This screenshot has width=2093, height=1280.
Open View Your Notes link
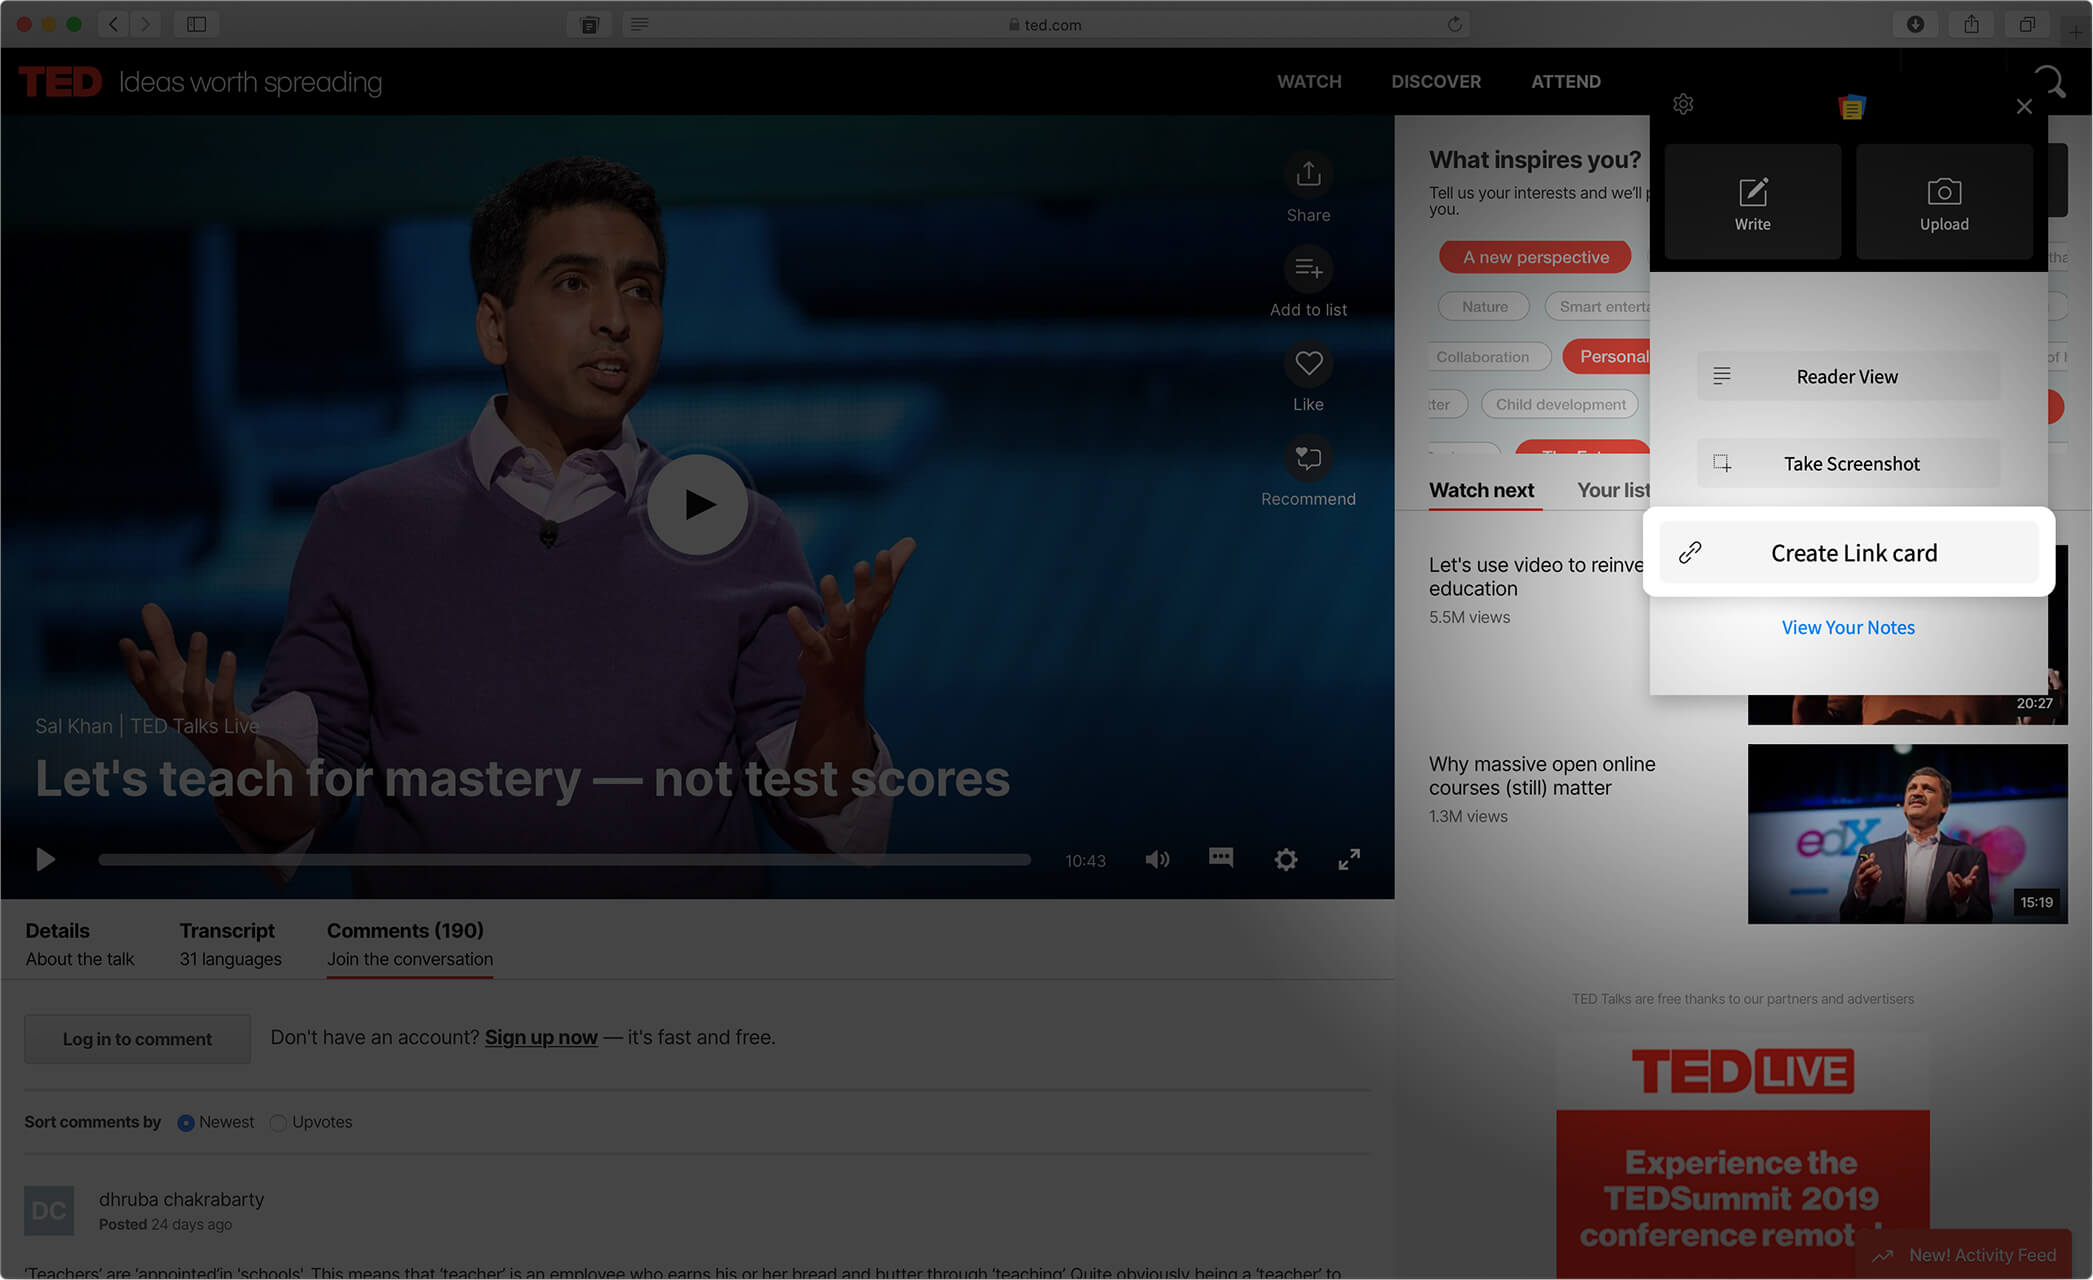(1848, 628)
